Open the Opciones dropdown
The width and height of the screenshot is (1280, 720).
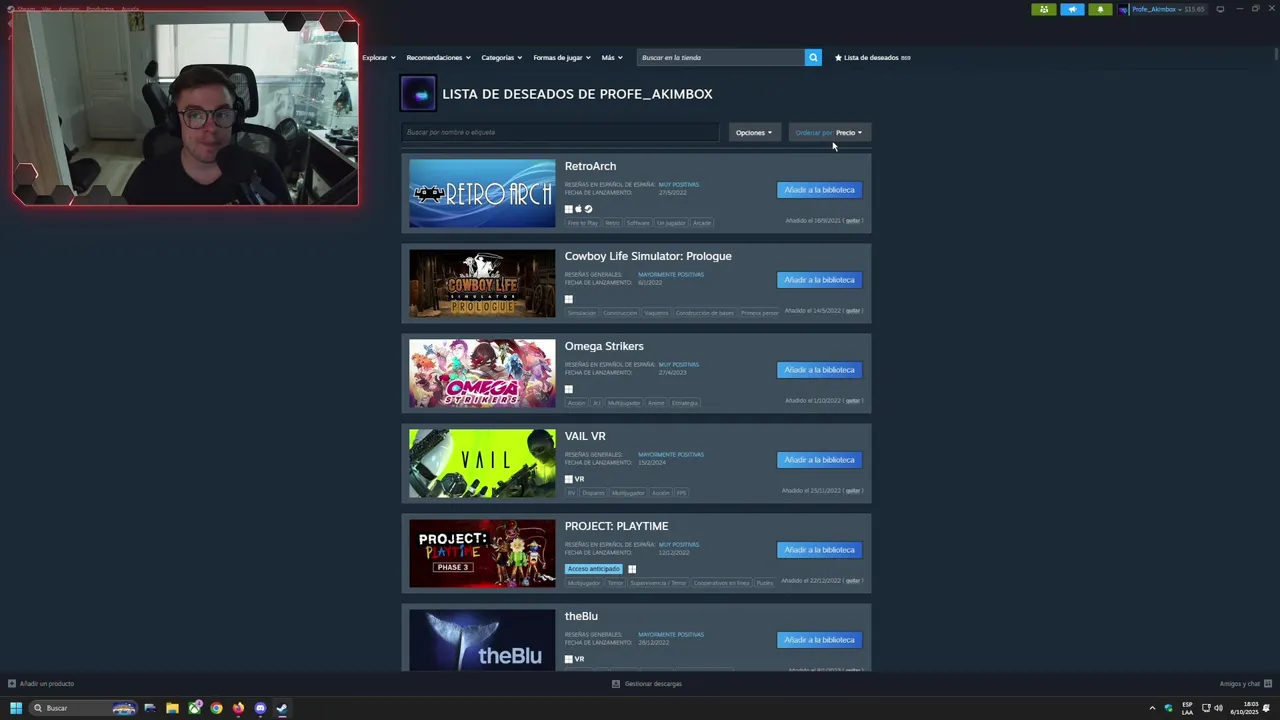click(754, 132)
